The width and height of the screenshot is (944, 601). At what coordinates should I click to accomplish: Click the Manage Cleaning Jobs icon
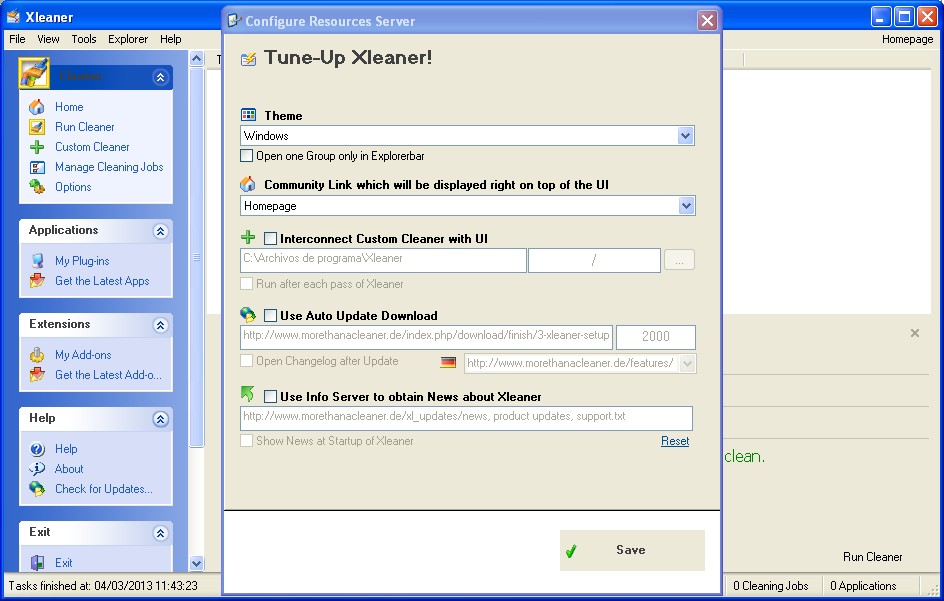tap(37, 167)
